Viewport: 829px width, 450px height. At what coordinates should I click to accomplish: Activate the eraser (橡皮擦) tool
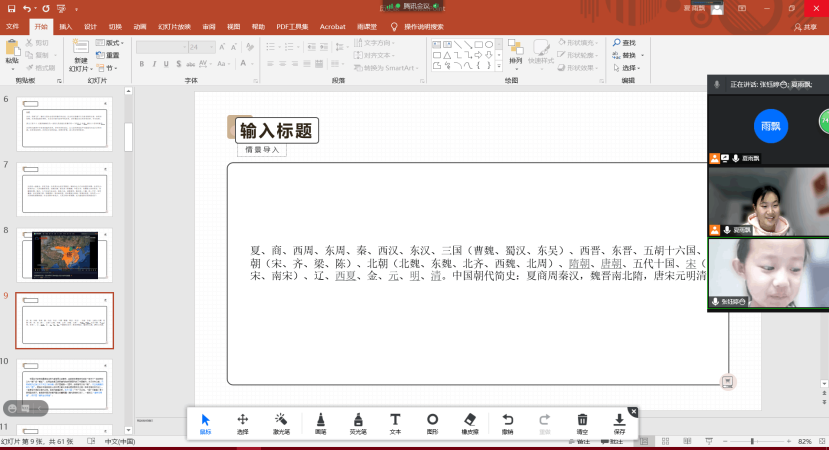(470, 422)
